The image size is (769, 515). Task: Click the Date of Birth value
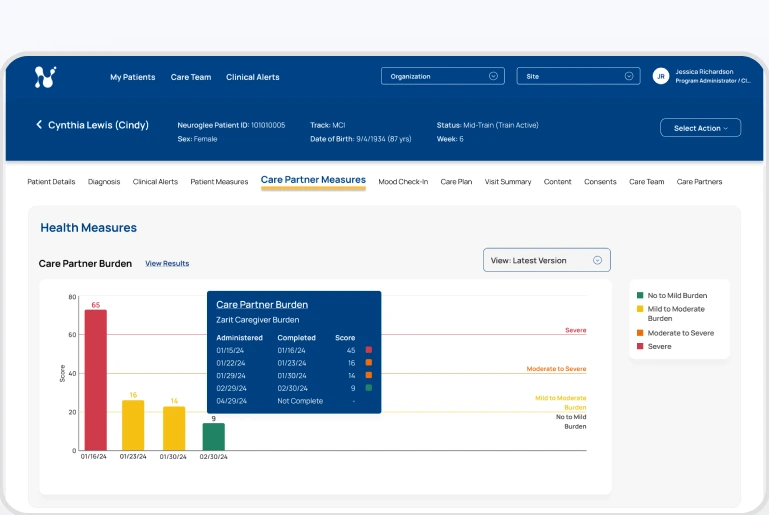[384, 139]
